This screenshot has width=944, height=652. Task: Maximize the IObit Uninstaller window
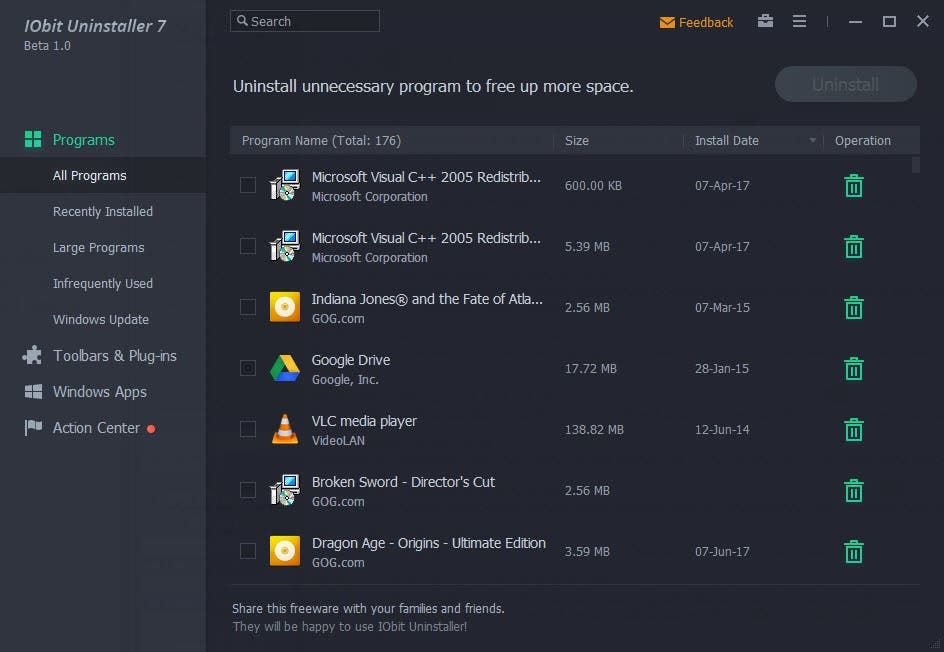pyautogui.click(x=889, y=22)
